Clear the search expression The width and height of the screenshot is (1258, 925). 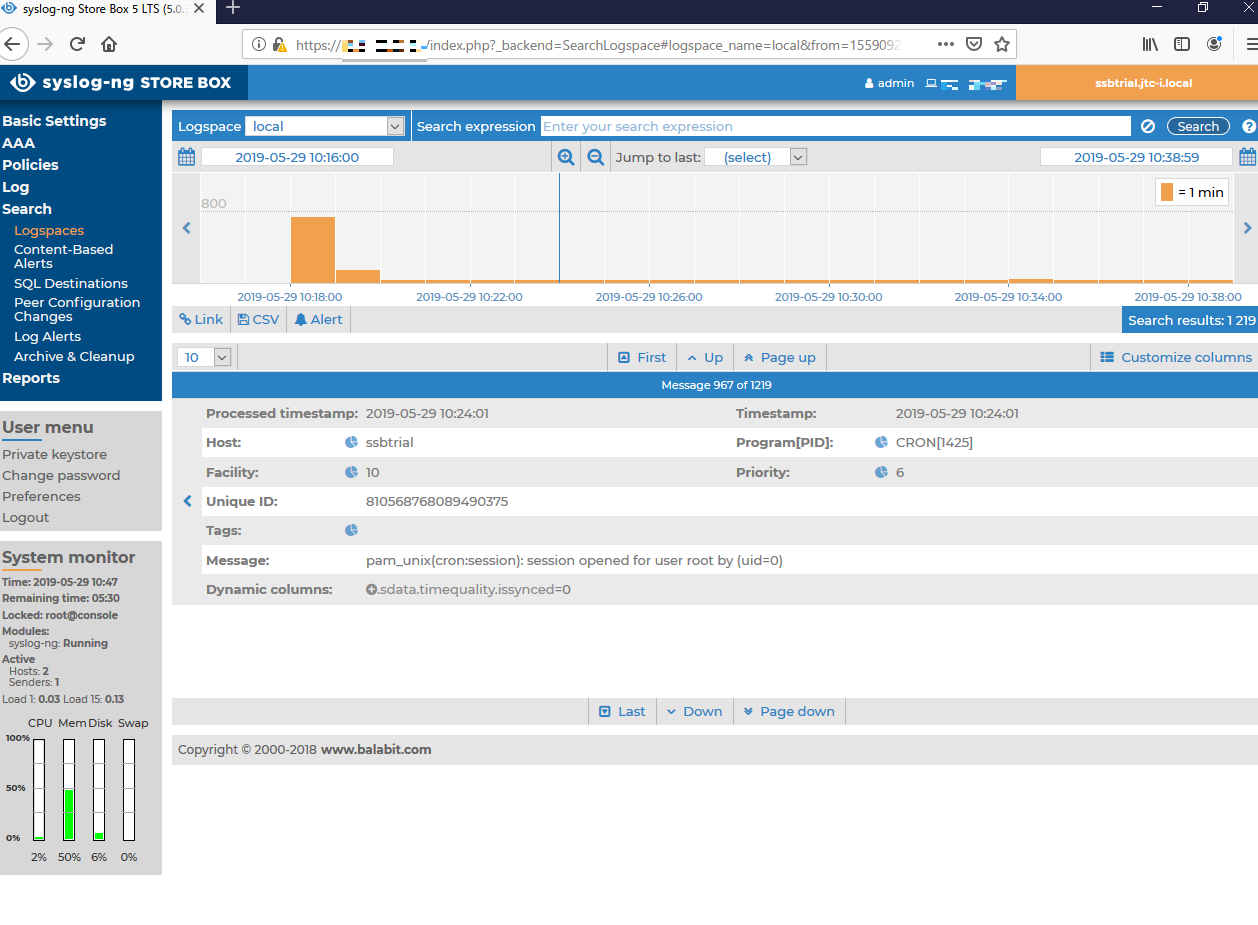(1148, 126)
